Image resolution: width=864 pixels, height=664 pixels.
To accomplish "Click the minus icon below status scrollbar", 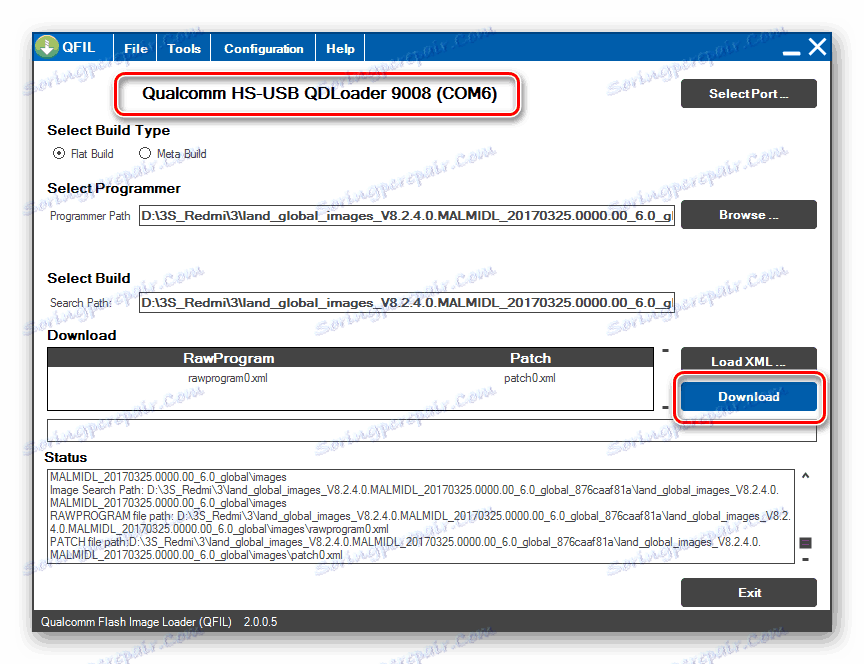I will (x=806, y=559).
